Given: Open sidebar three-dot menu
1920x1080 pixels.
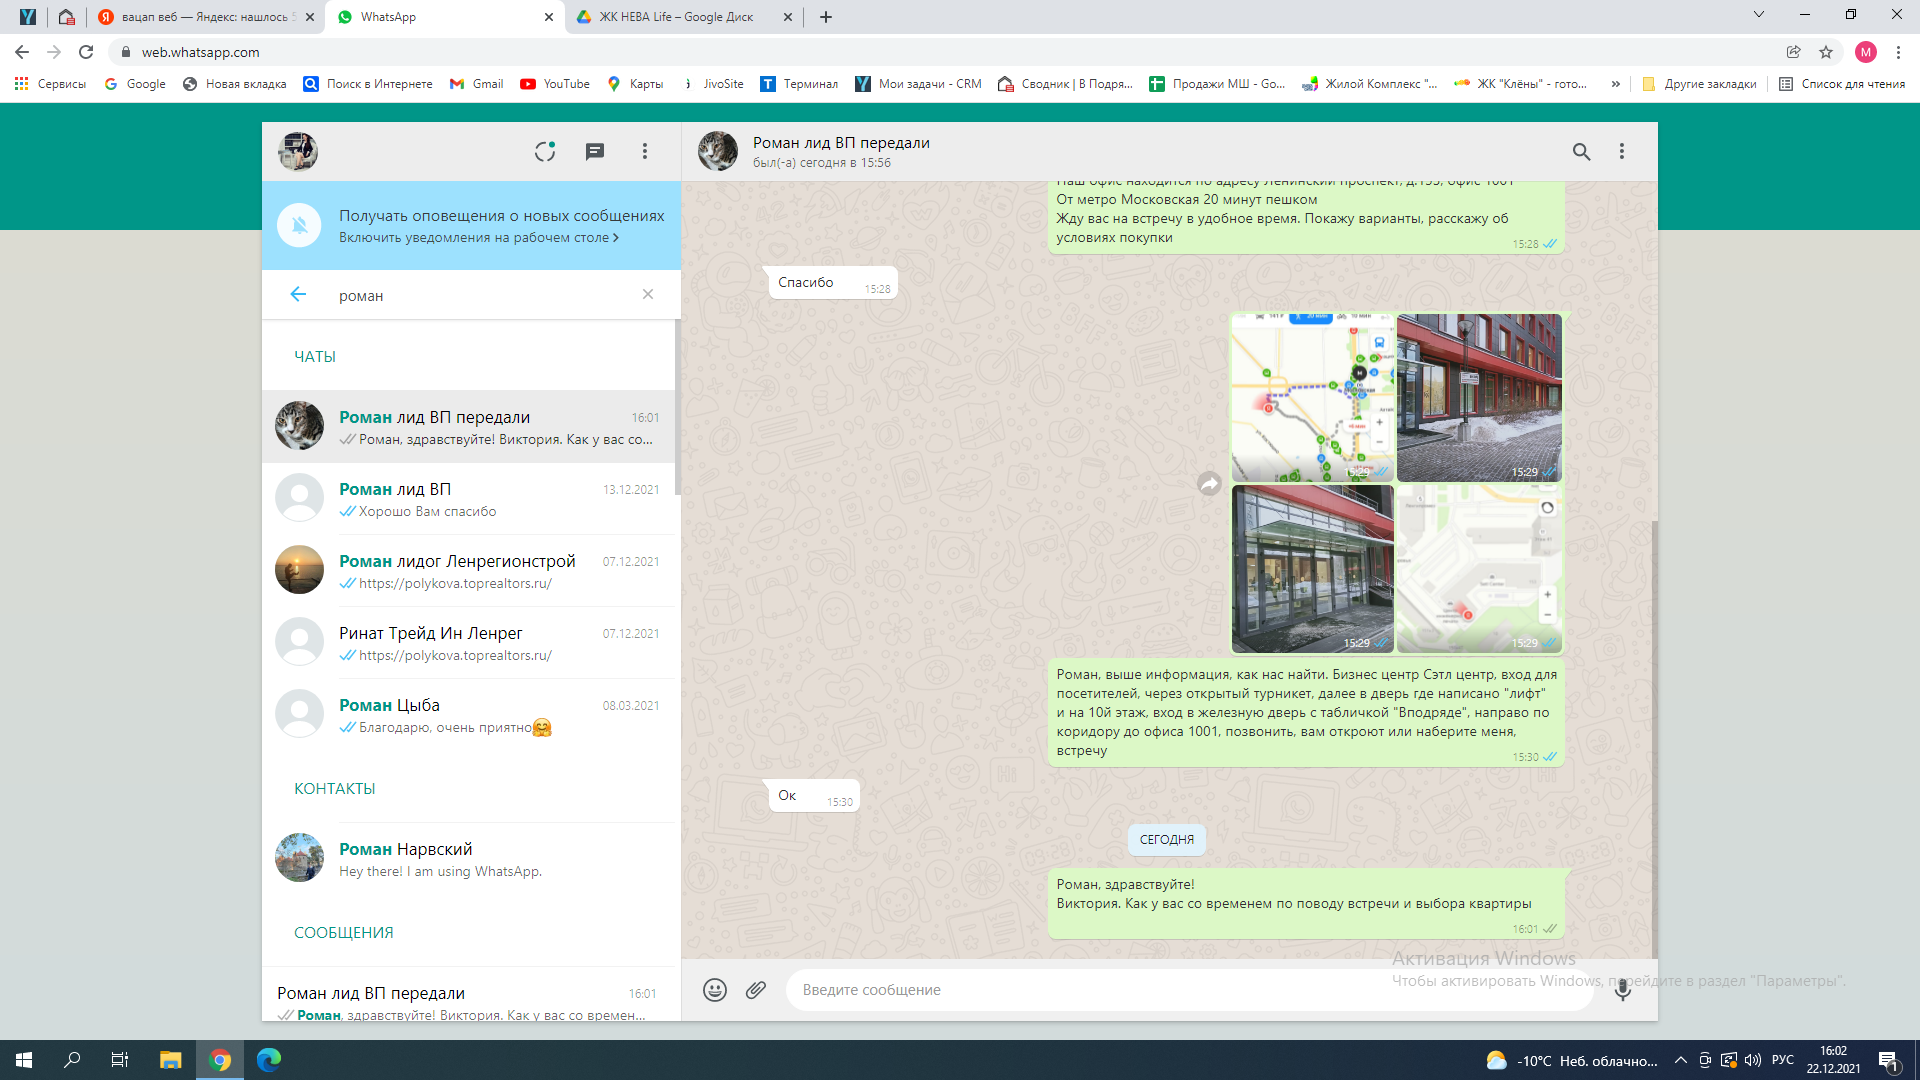Looking at the screenshot, I should tap(645, 151).
